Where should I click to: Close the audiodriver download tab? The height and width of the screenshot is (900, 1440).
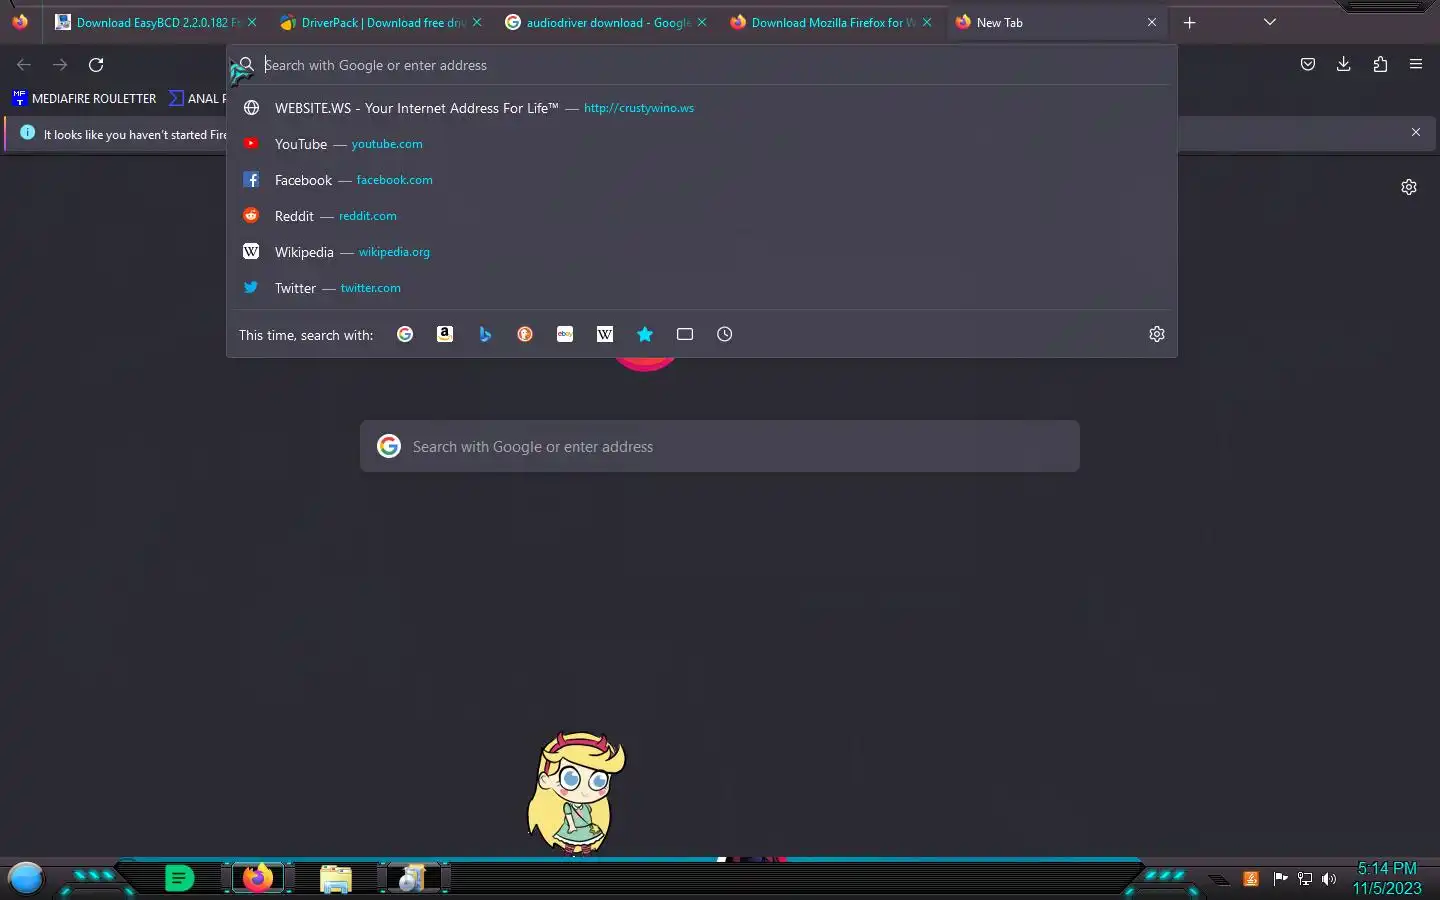[x=702, y=22]
